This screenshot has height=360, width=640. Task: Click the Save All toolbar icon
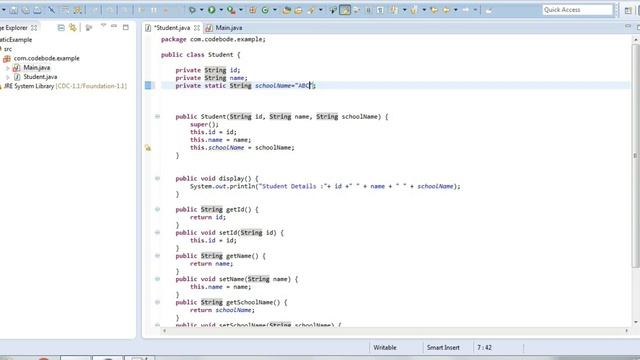click(x=25, y=10)
